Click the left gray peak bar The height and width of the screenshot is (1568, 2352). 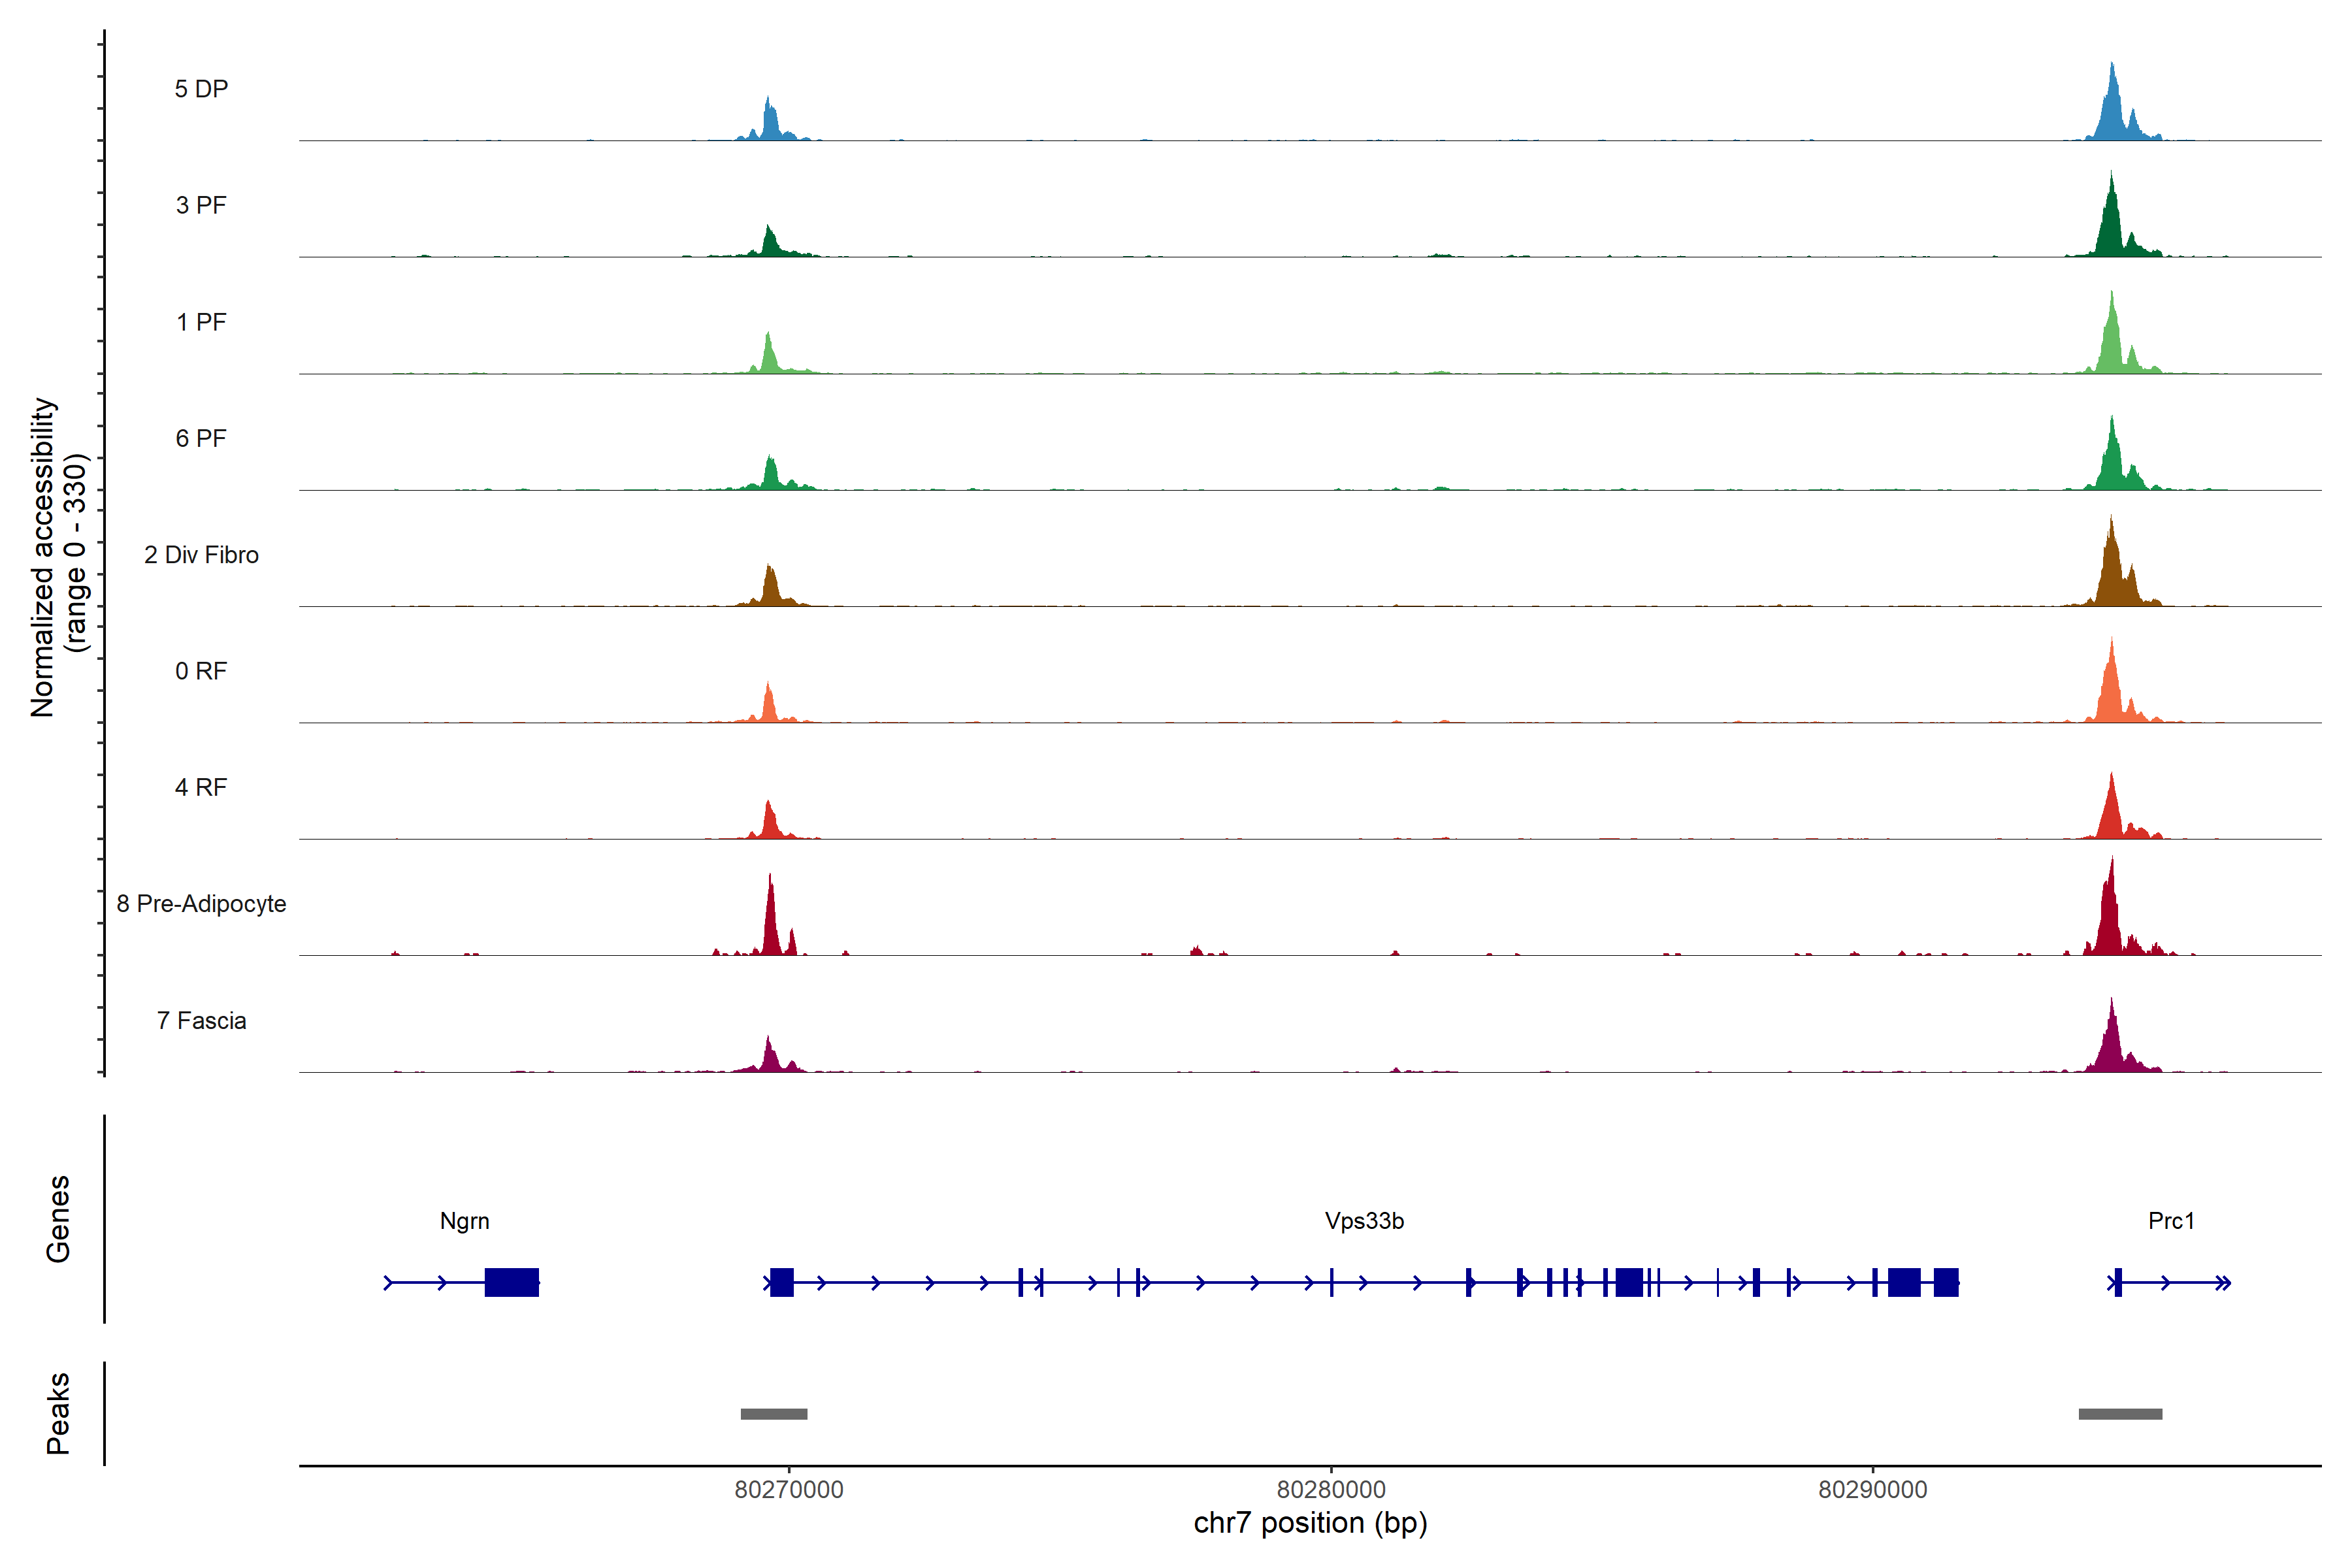click(773, 1414)
